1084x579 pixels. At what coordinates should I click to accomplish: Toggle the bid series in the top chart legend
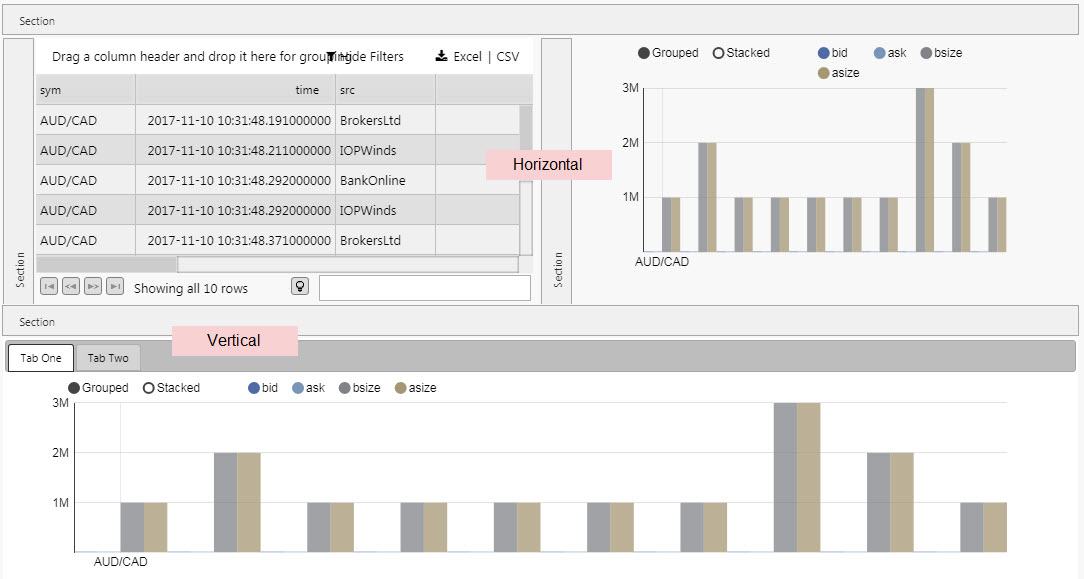pyautogui.click(x=824, y=53)
